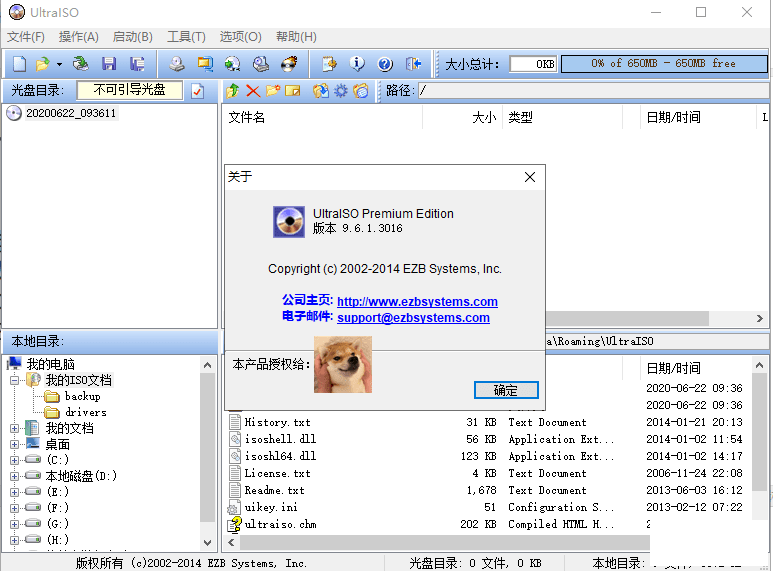The height and width of the screenshot is (571, 773).
Task: Expand the 桌面 tree node
Action: 14,445
